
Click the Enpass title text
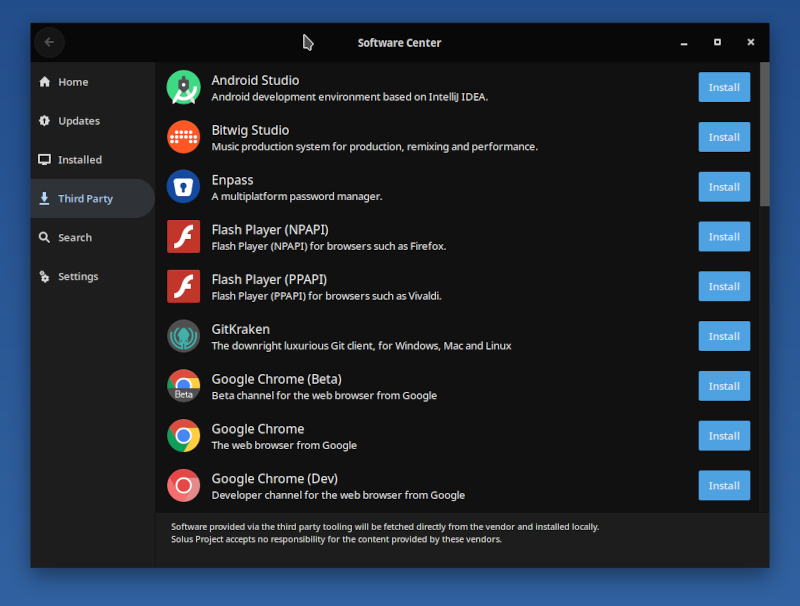[232, 180]
